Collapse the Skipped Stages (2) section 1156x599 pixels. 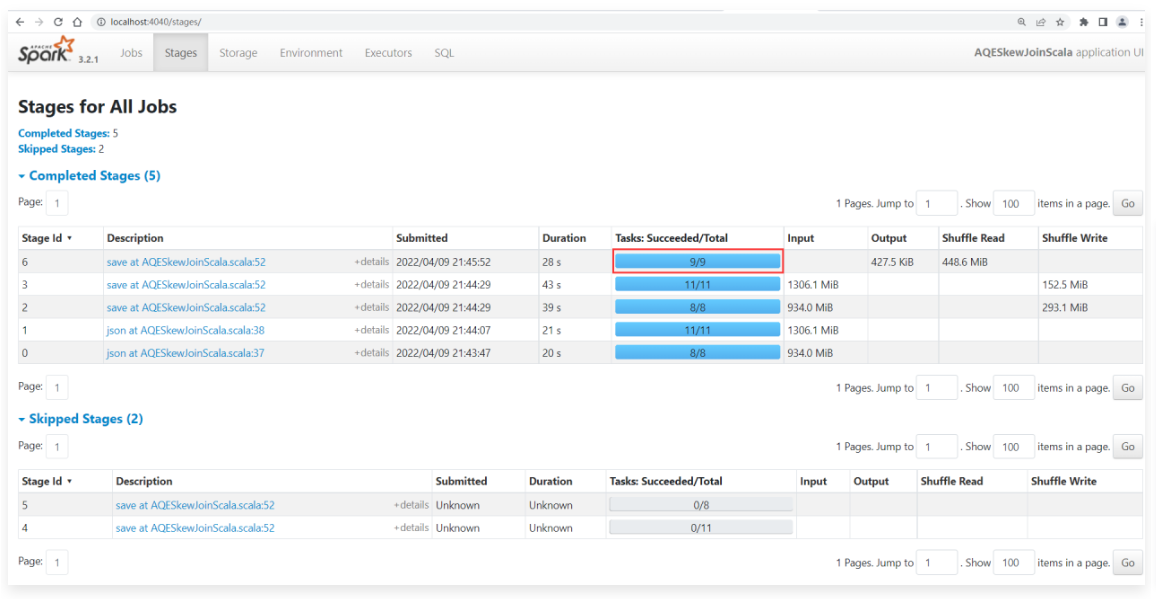[x=80, y=418]
